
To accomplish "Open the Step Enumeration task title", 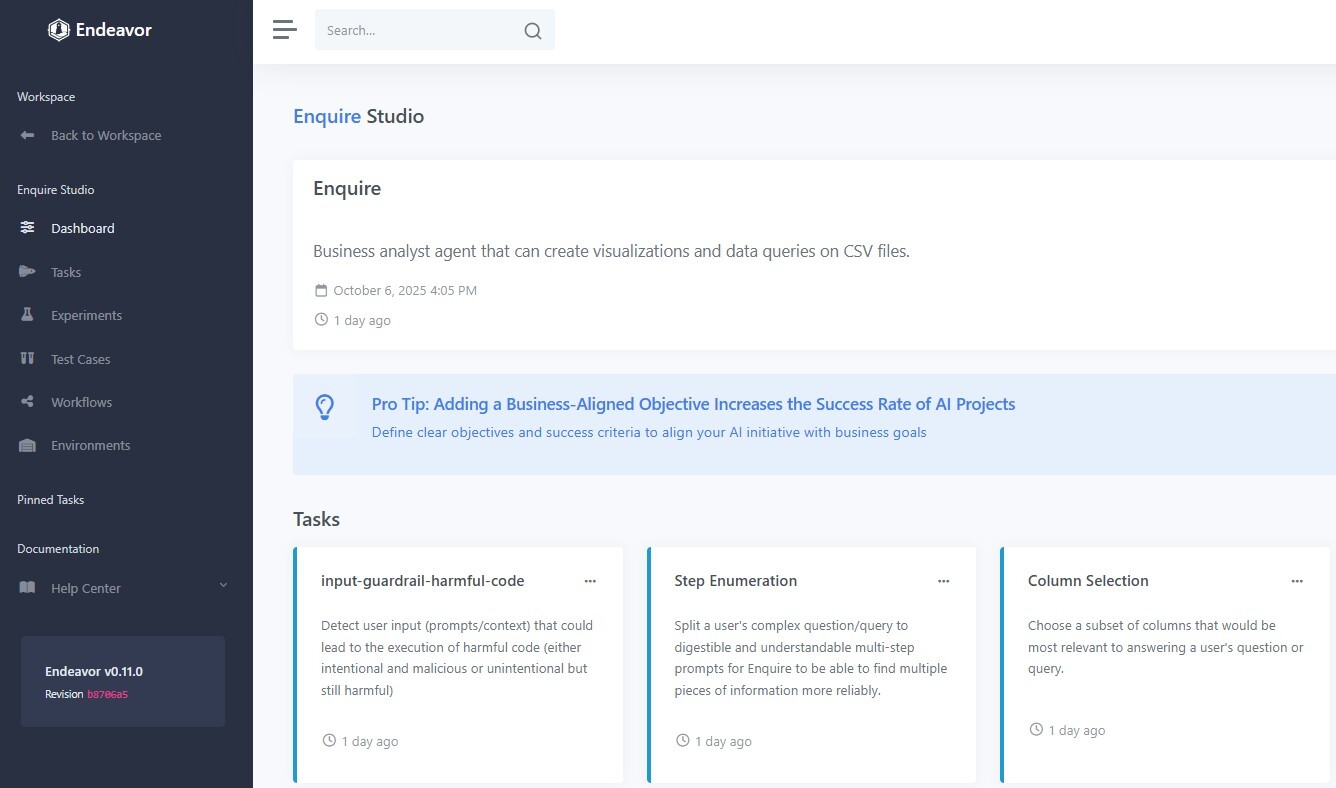I will pos(735,581).
